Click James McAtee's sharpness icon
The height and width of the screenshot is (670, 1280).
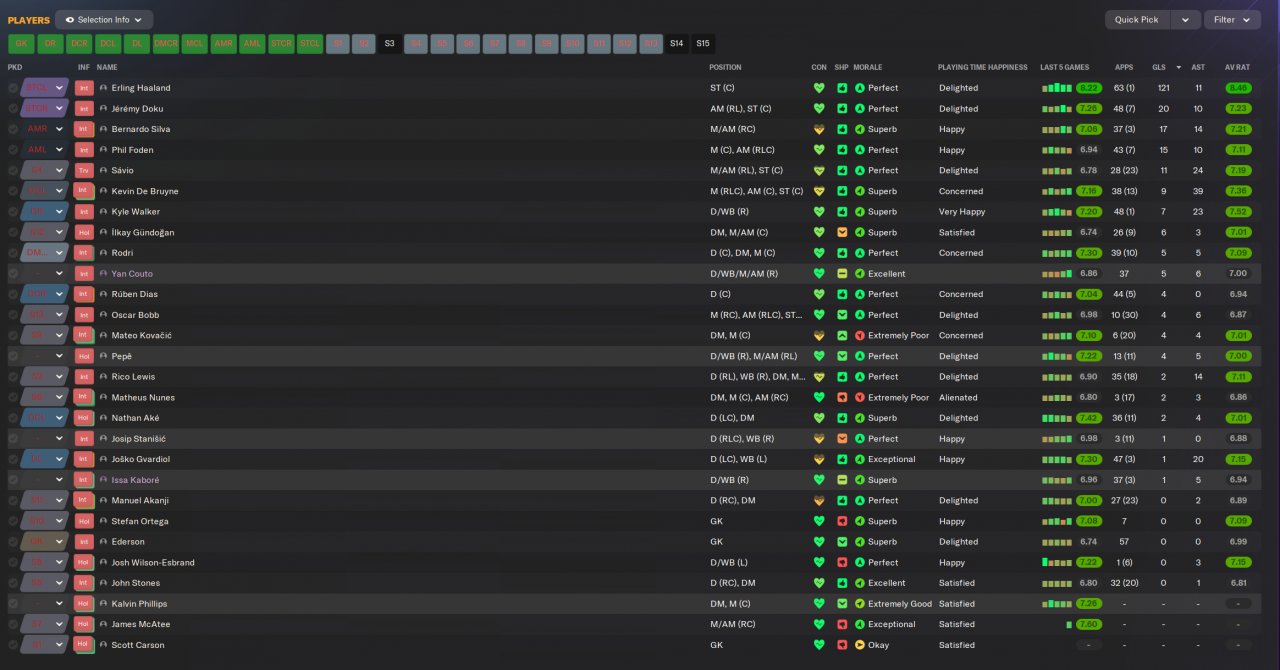(842, 624)
